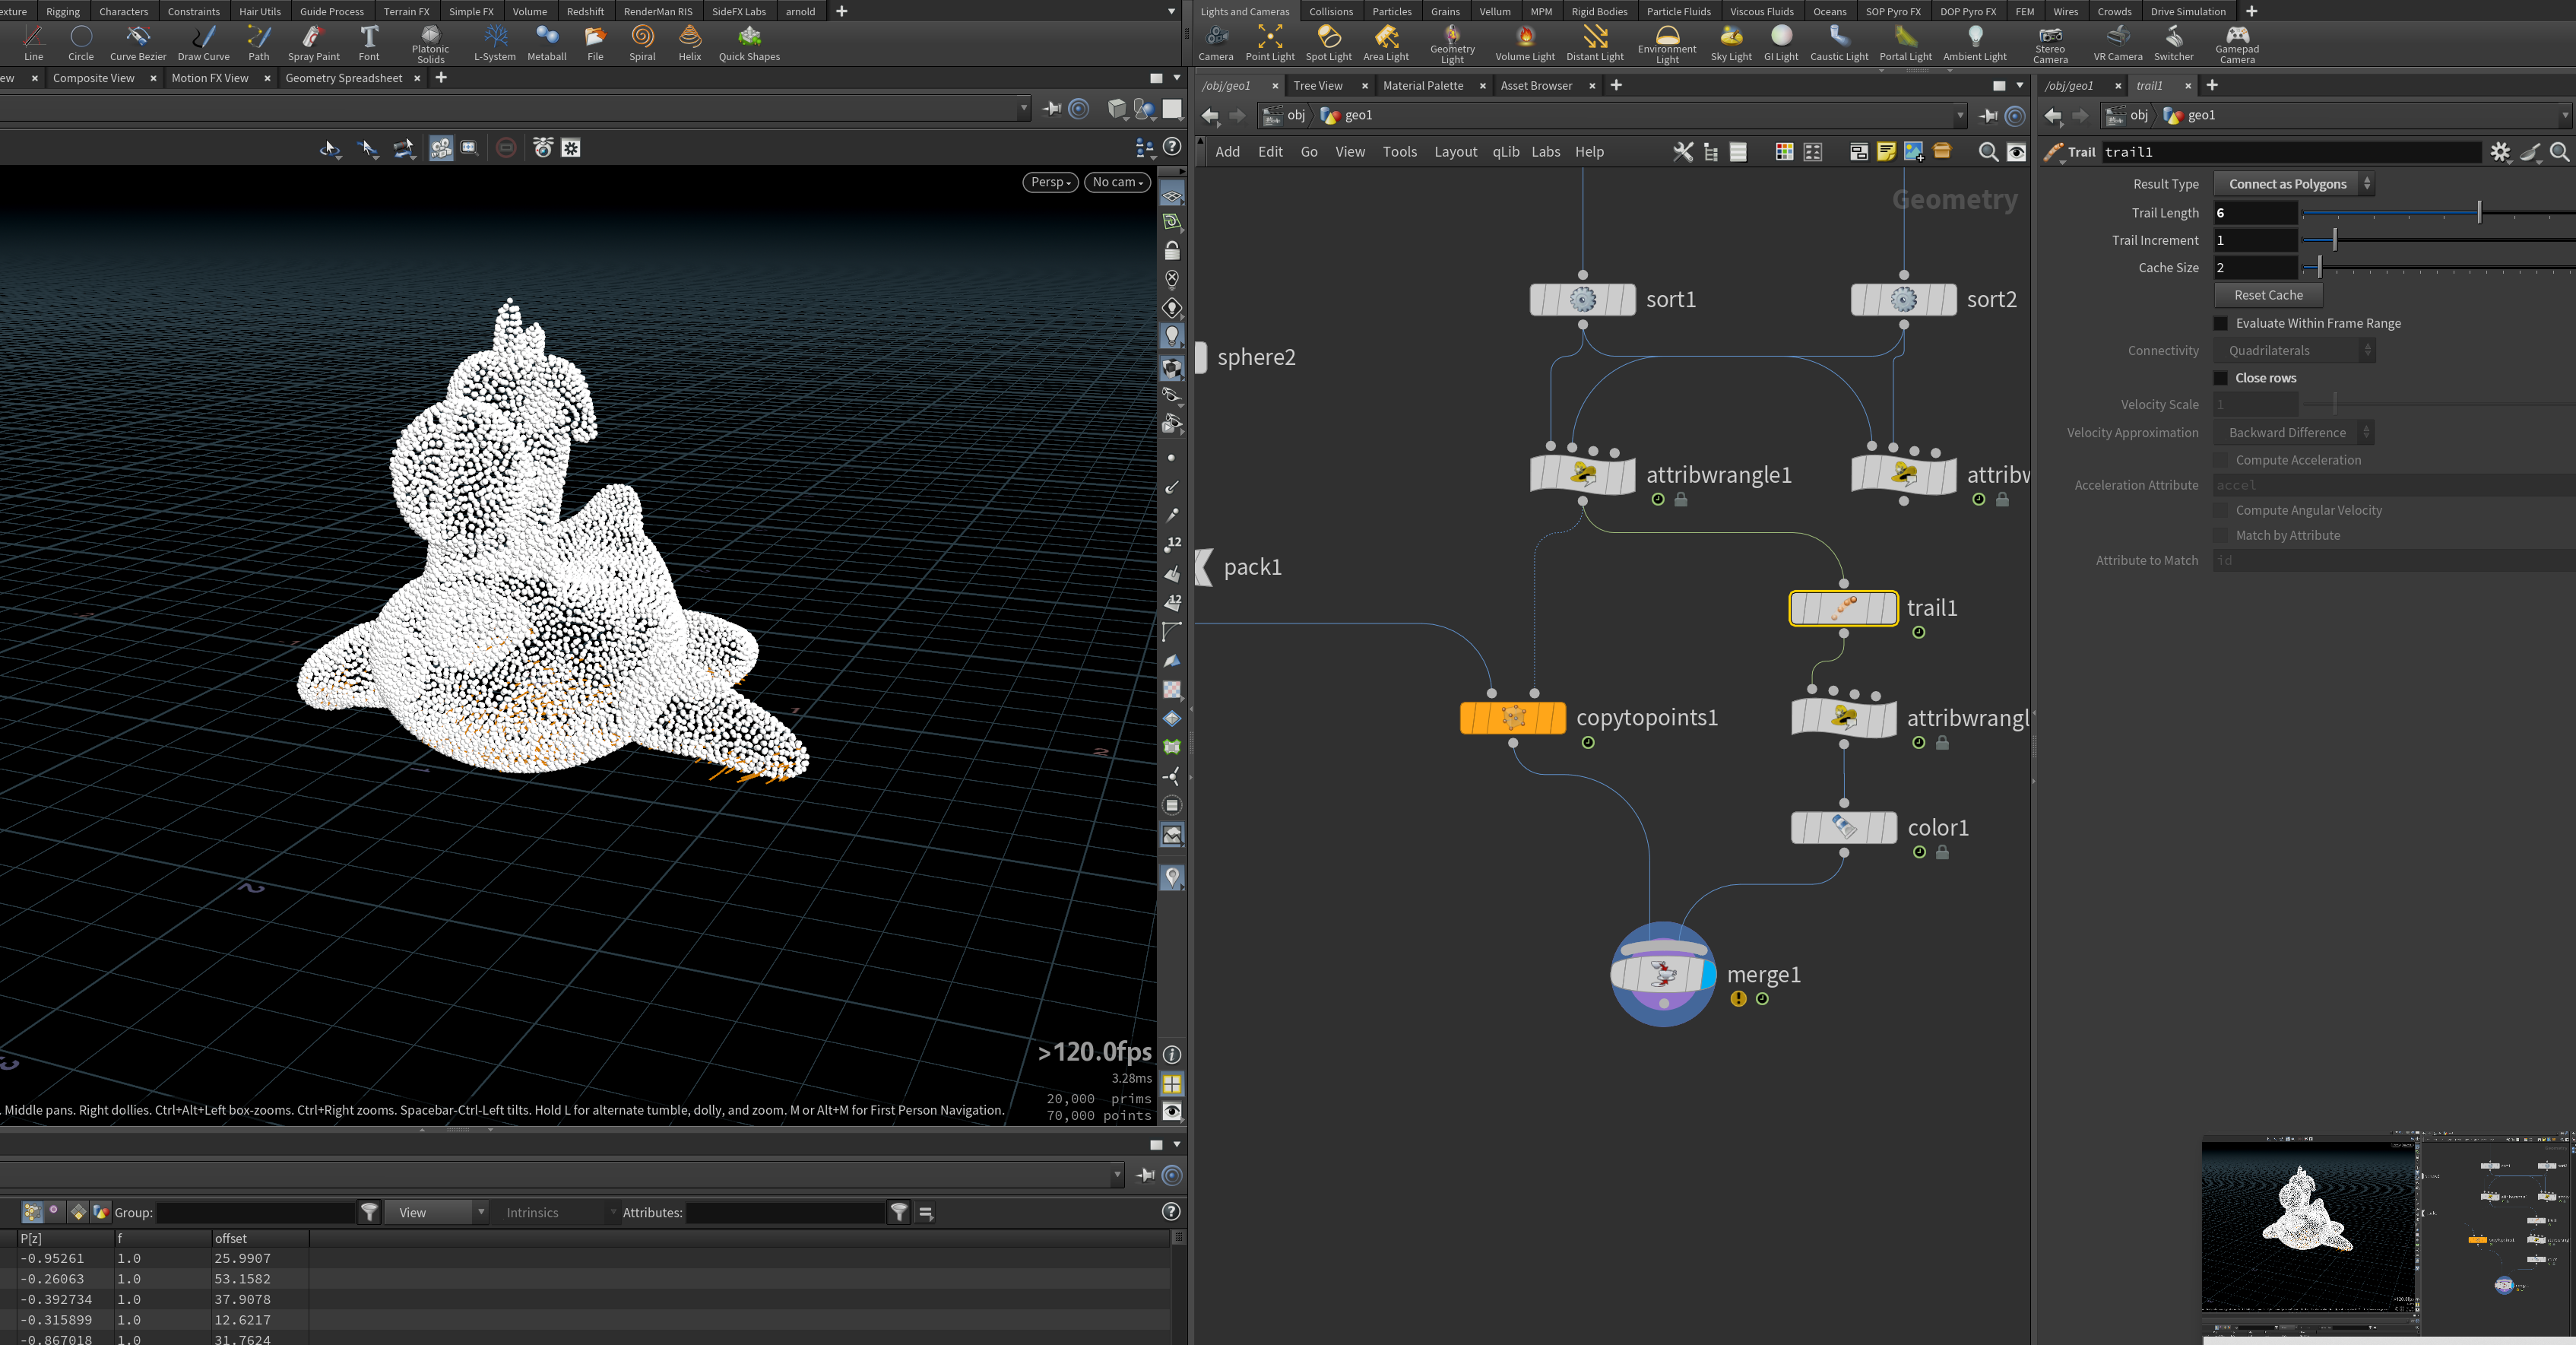Screen dimensions: 2576x1345
Task: Toggle the merge1 node display flag
Action: pyautogui.click(x=1707, y=974)
